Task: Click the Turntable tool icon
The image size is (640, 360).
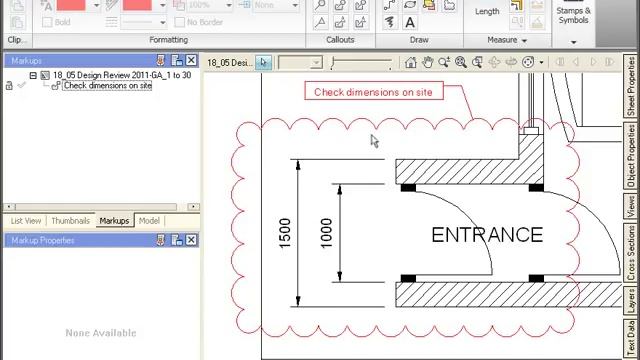Action: click(511, 62)
